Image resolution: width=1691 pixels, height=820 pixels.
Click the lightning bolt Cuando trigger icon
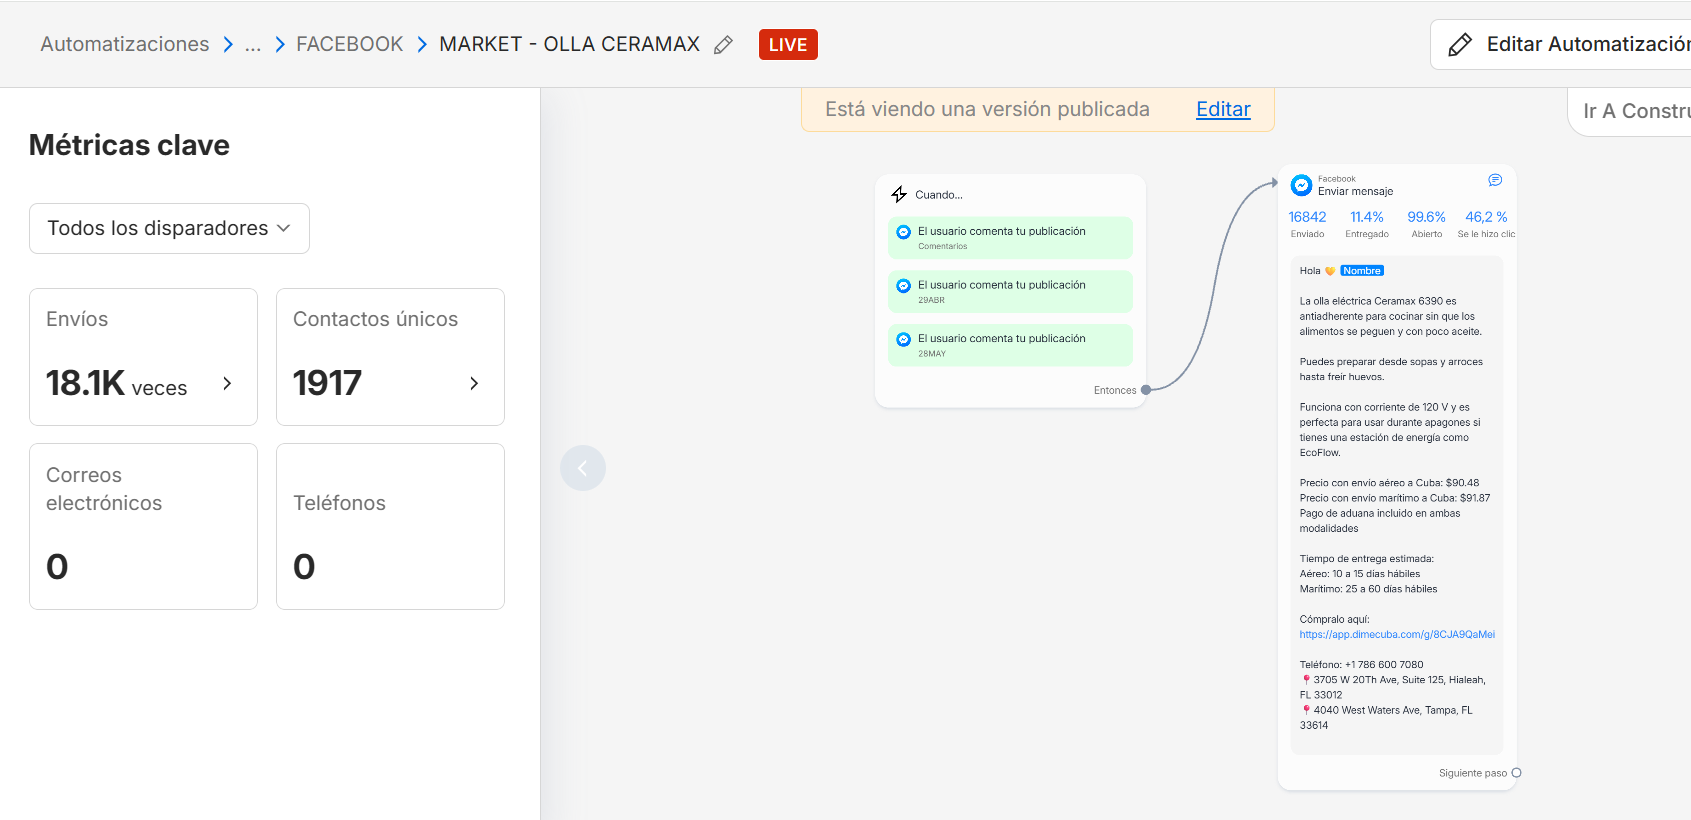tap(899, 194)
